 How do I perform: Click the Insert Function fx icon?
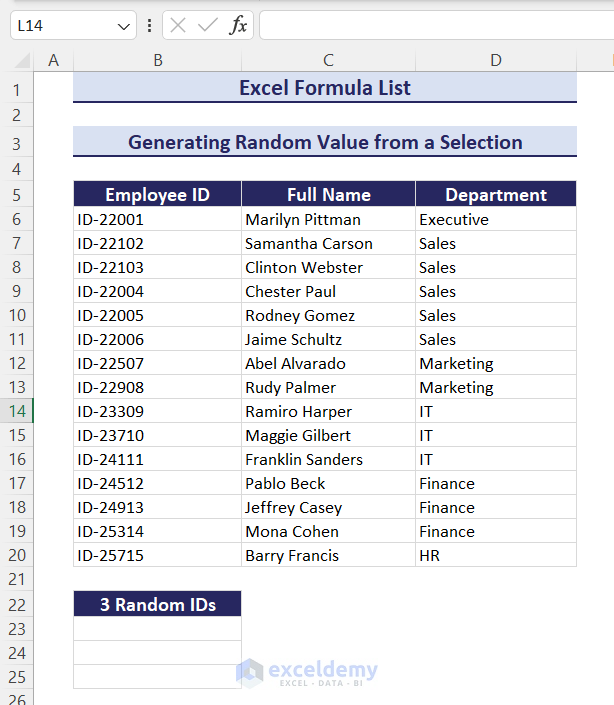tap(238, 26)
